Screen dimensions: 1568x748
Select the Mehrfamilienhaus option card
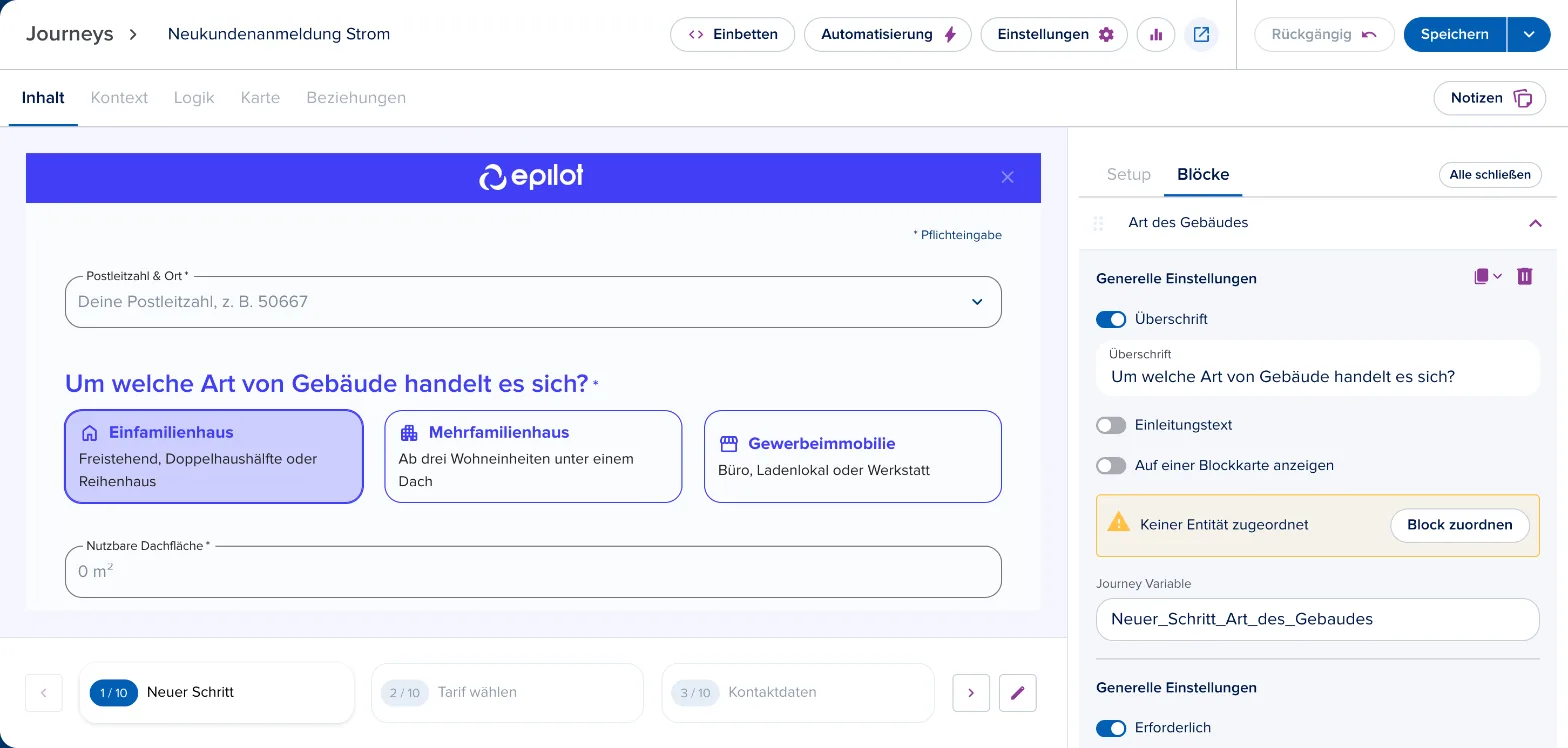(x=533, y=456)
